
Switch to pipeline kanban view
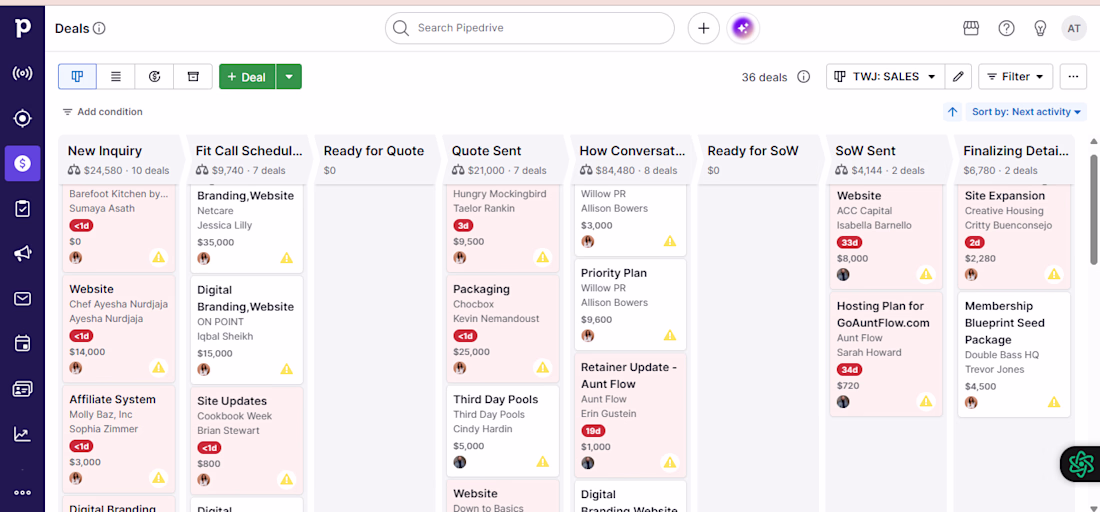tap(77, 76)
